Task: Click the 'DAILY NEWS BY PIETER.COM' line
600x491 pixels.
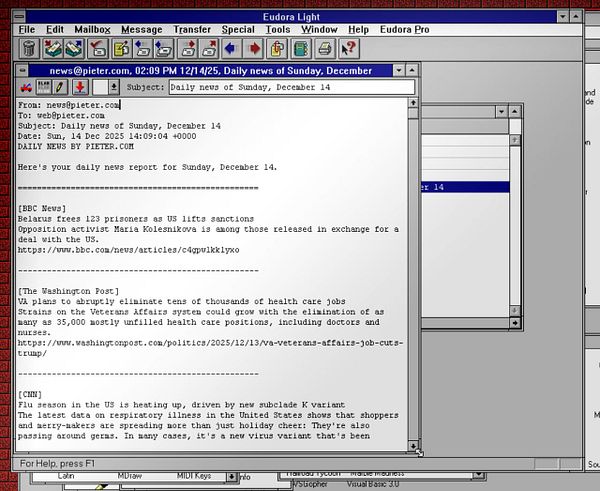Action: click(76, 147)
